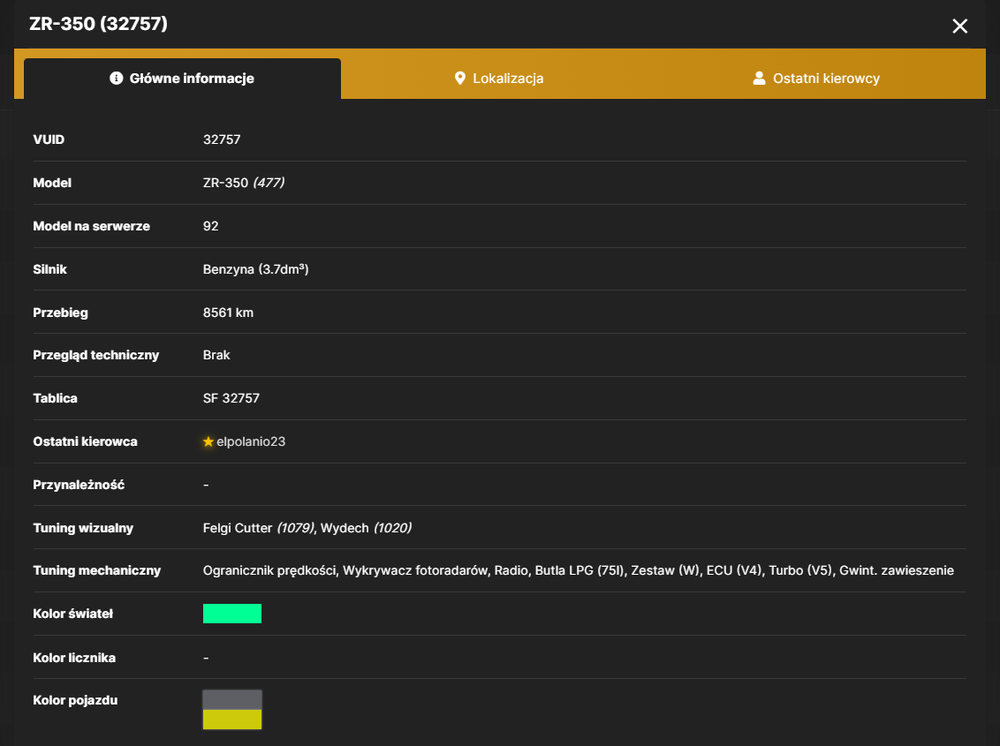
Task: Click the map pin icon on Lokalizacja
Action: tap(460, 78)
